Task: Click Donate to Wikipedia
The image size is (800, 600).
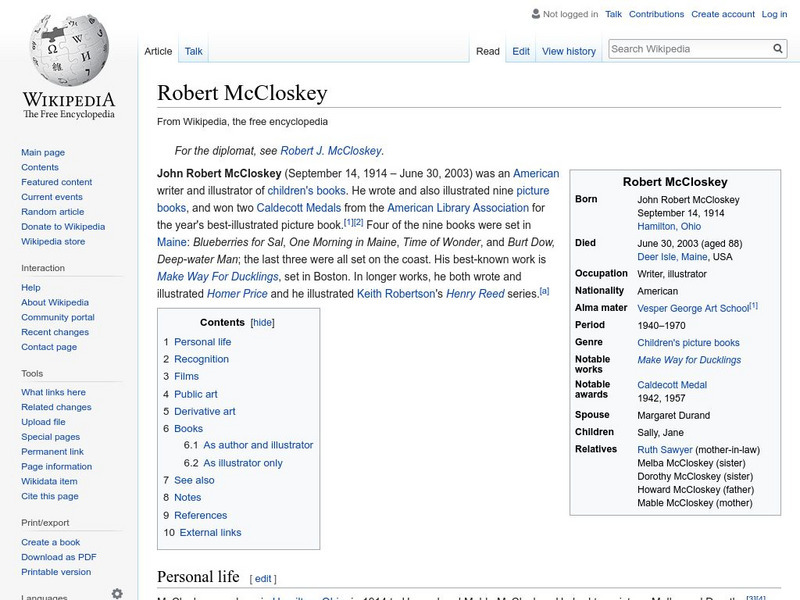Action: (x=63, y=227)
